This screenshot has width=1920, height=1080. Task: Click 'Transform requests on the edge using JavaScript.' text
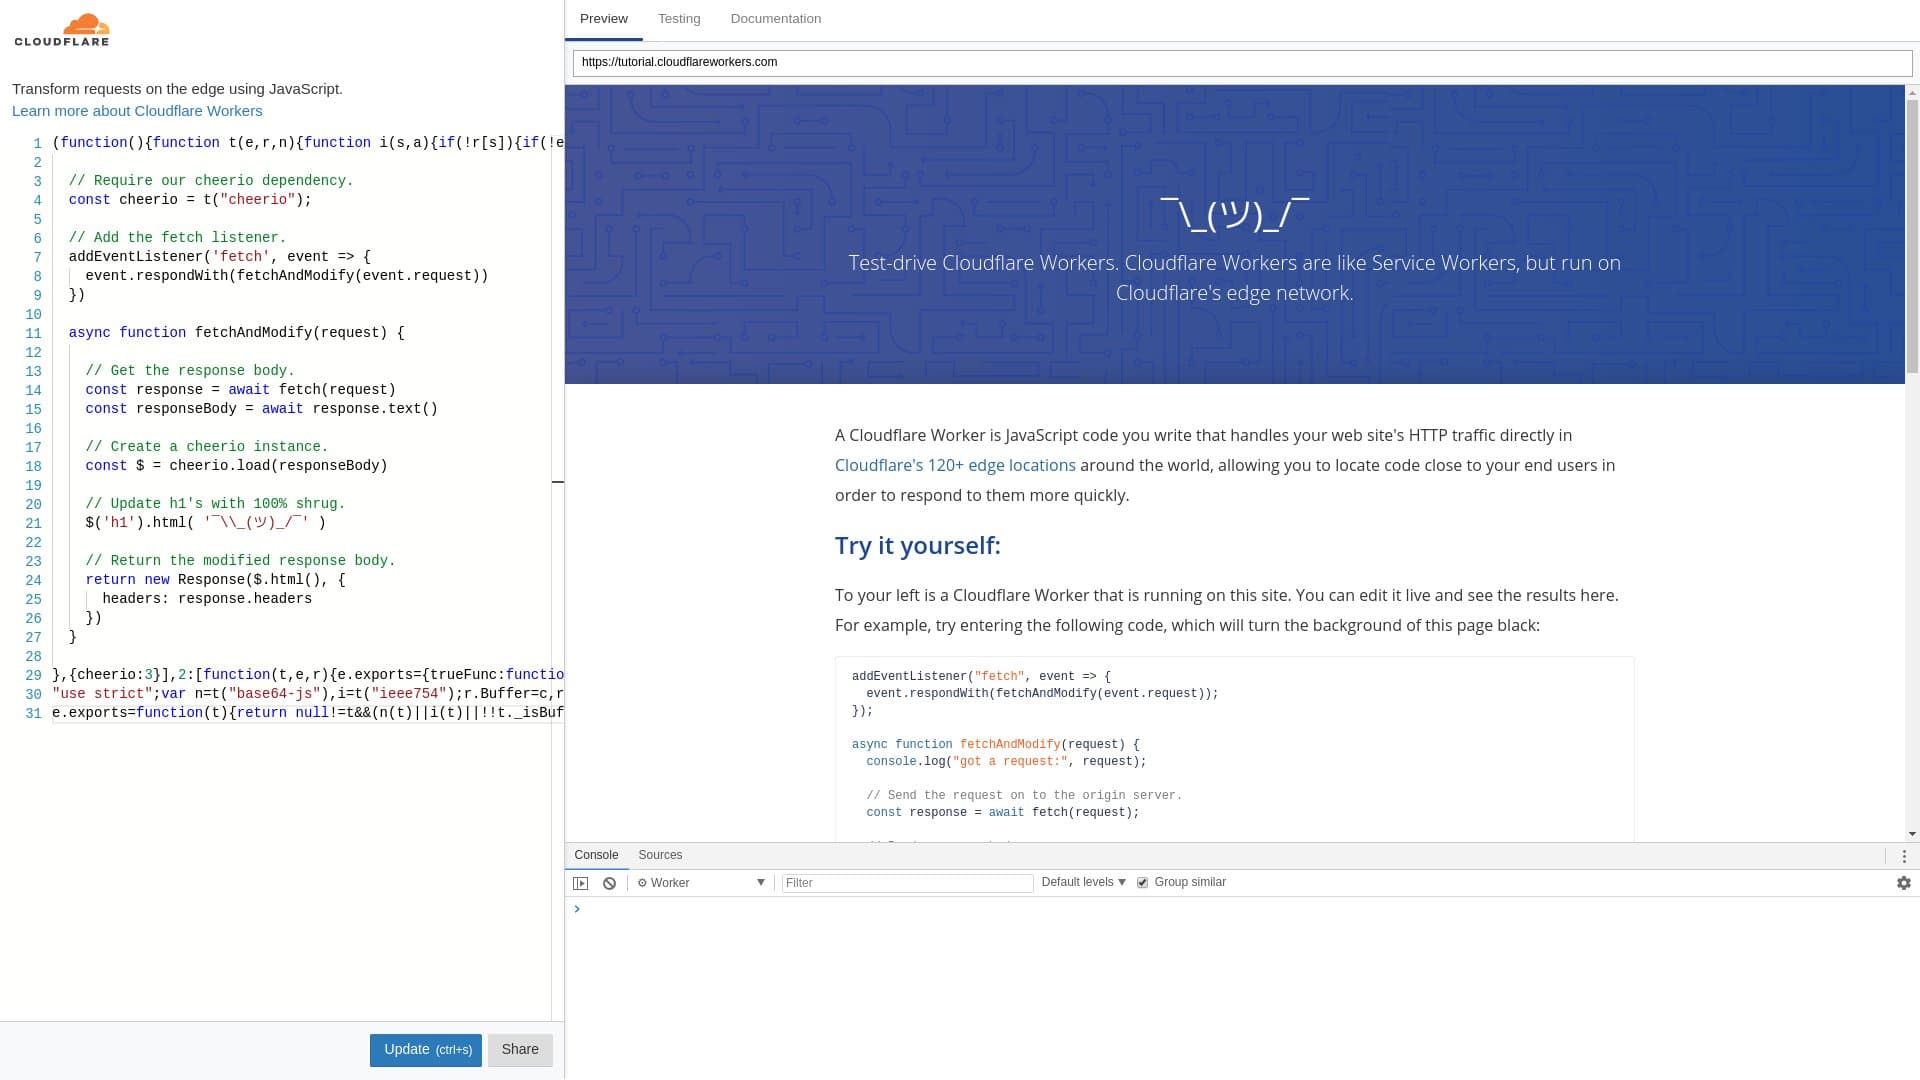pyautogui.click(x=177, y=89)
